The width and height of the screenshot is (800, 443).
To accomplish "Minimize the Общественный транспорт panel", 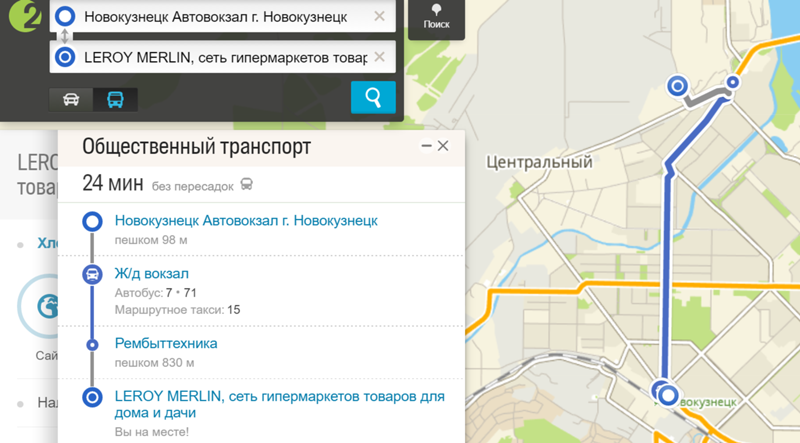I will 427,146.
